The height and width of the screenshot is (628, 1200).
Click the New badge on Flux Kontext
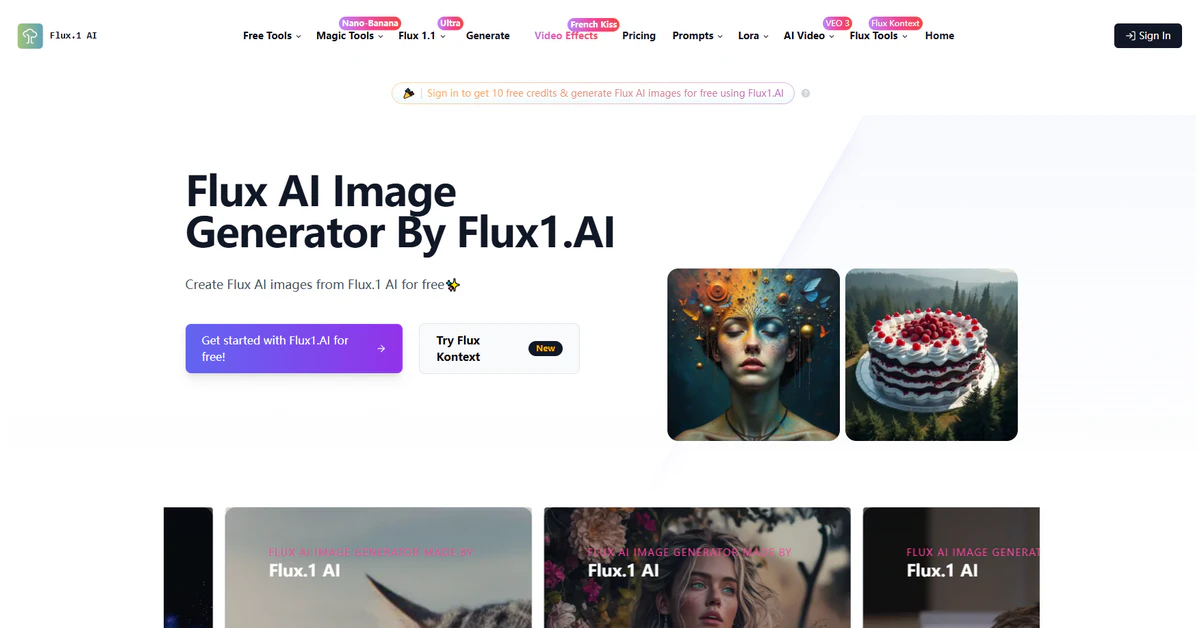click(545, 349)
